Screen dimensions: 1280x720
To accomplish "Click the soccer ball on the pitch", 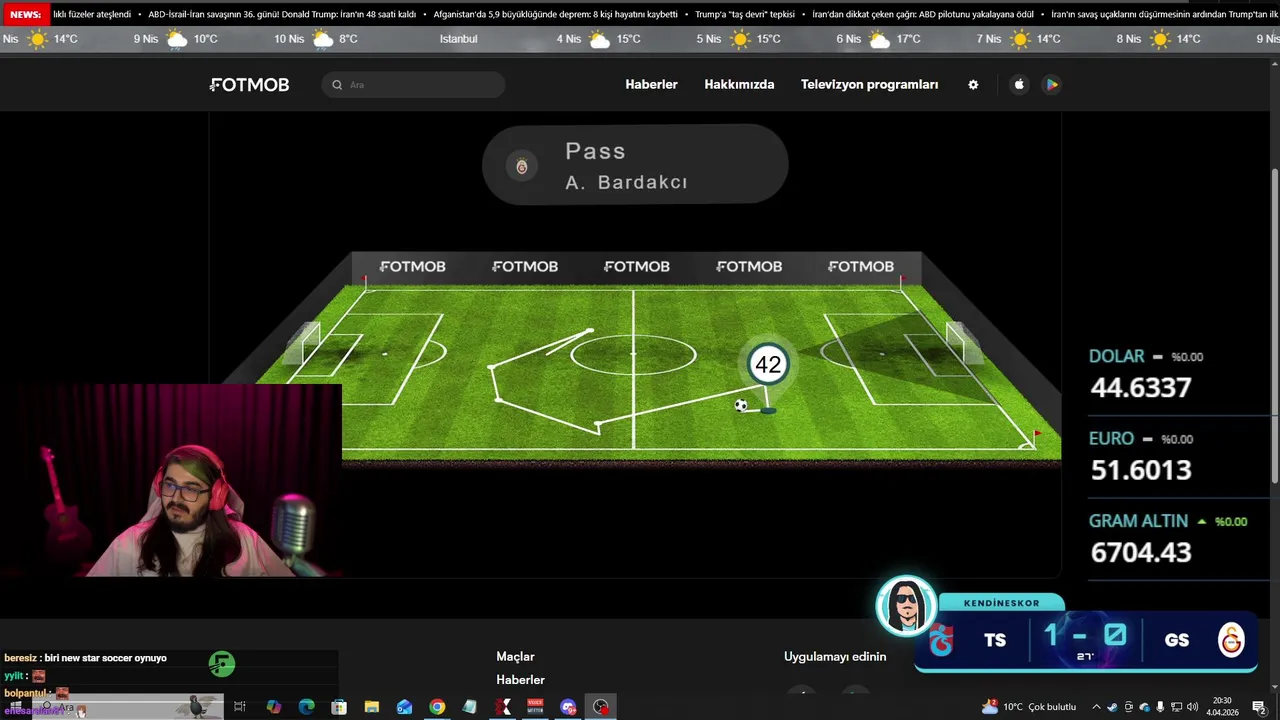I will pyautogui.click(x=741, y=405).
